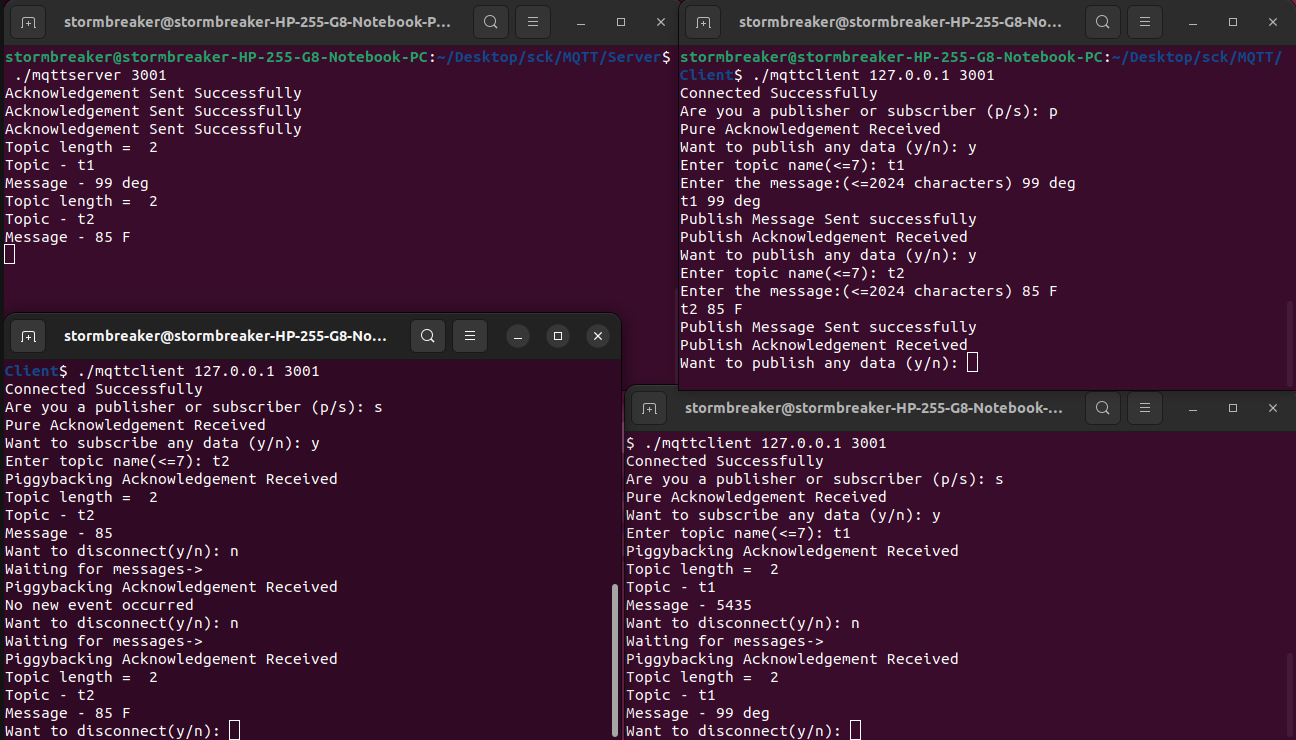Click 'Are you a publisher or subscriber (p/s): p'
1296x740 pixels.
point(869,111)
